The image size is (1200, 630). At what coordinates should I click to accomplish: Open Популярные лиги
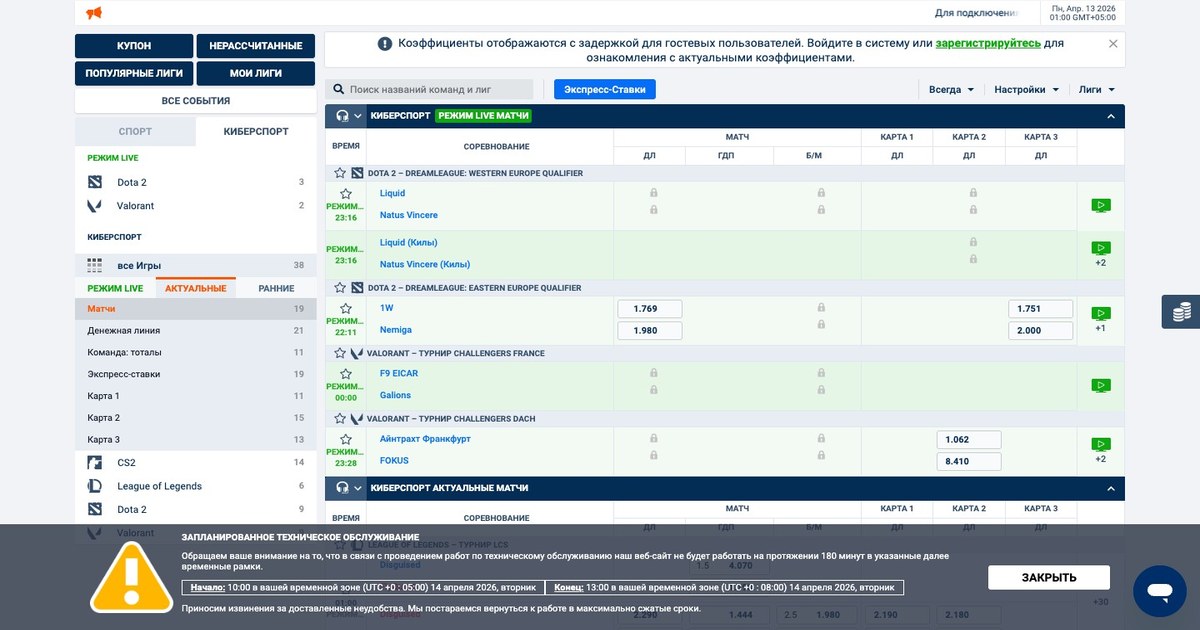pyautogui.click(x=134, y=73)
